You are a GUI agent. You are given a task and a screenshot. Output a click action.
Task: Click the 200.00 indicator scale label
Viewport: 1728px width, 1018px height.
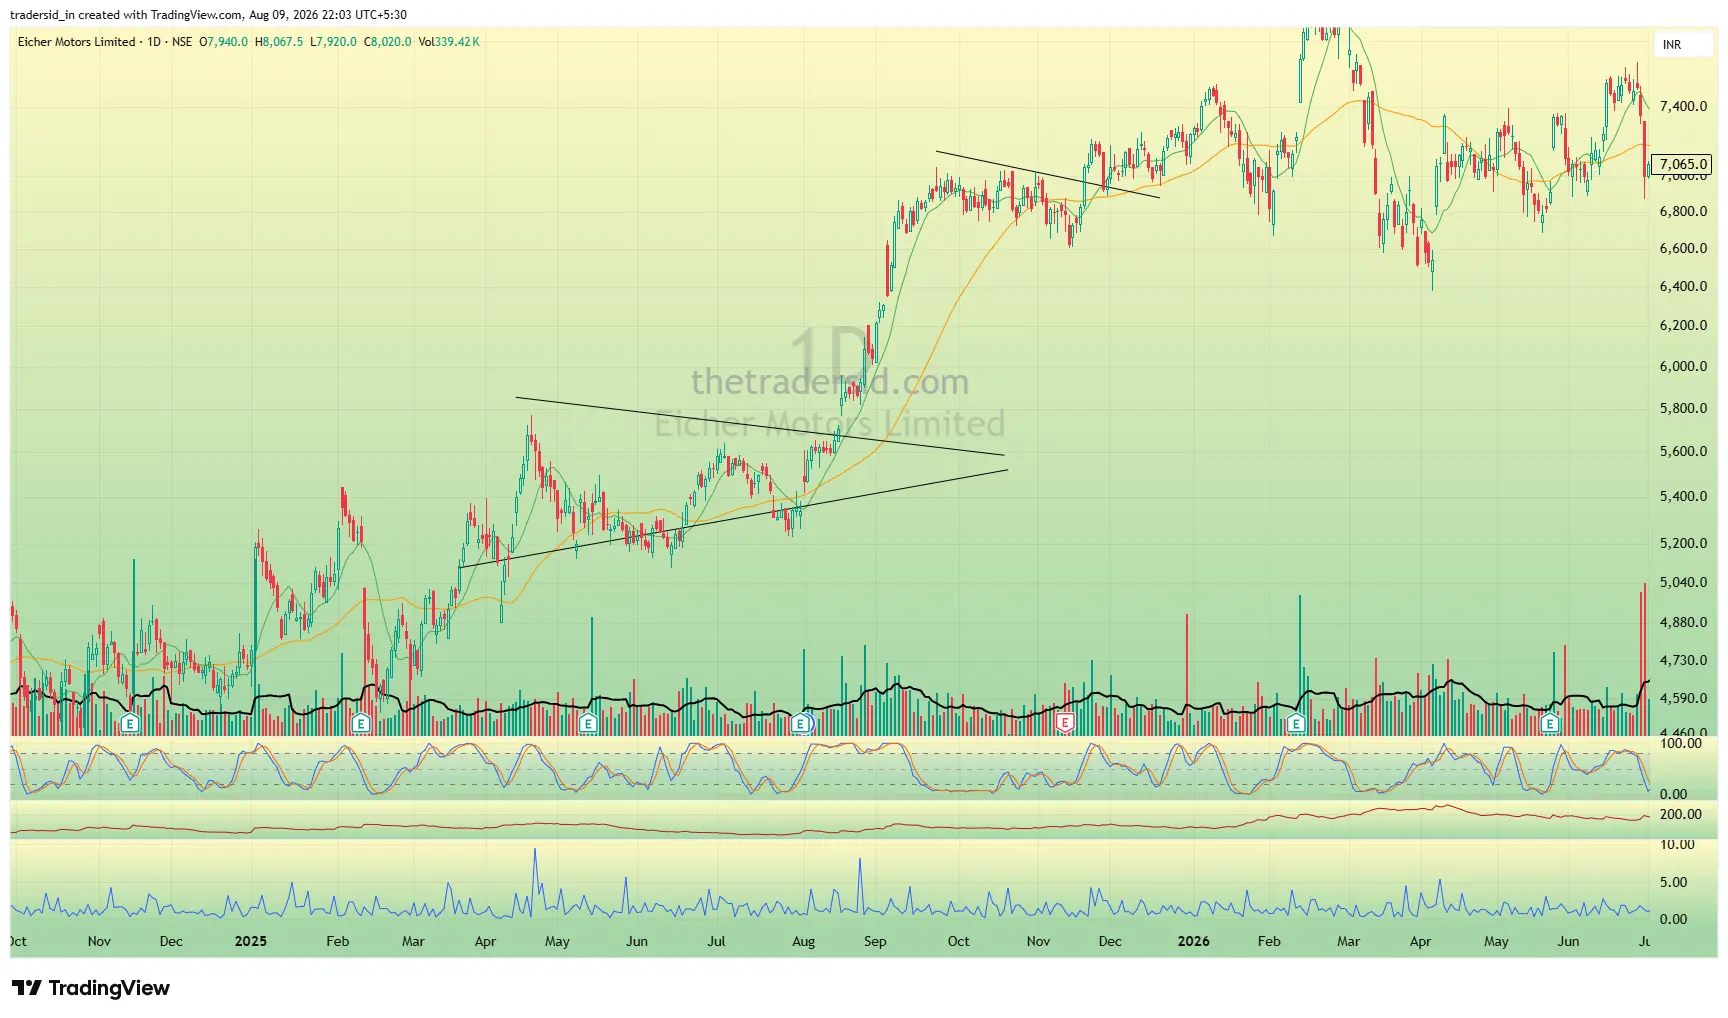click(x=1680, y=815)
